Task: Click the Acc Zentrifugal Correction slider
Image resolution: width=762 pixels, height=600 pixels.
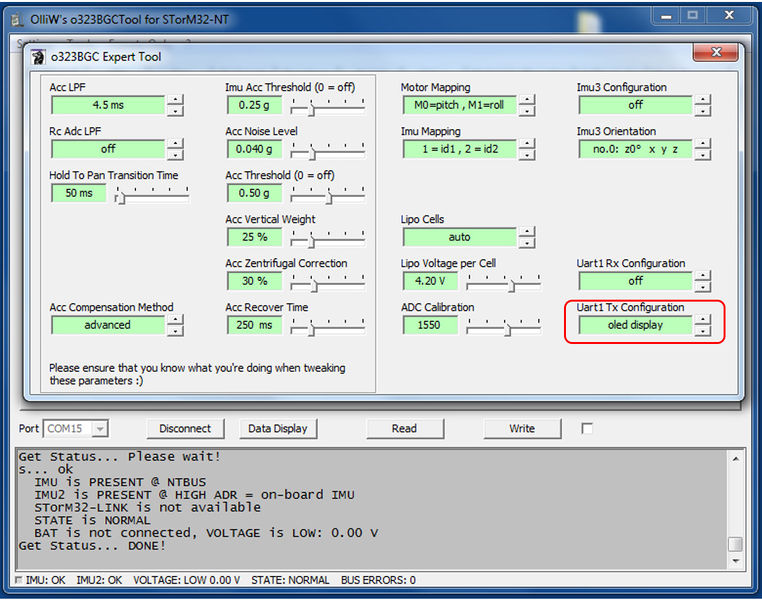Action: point(328,282)
